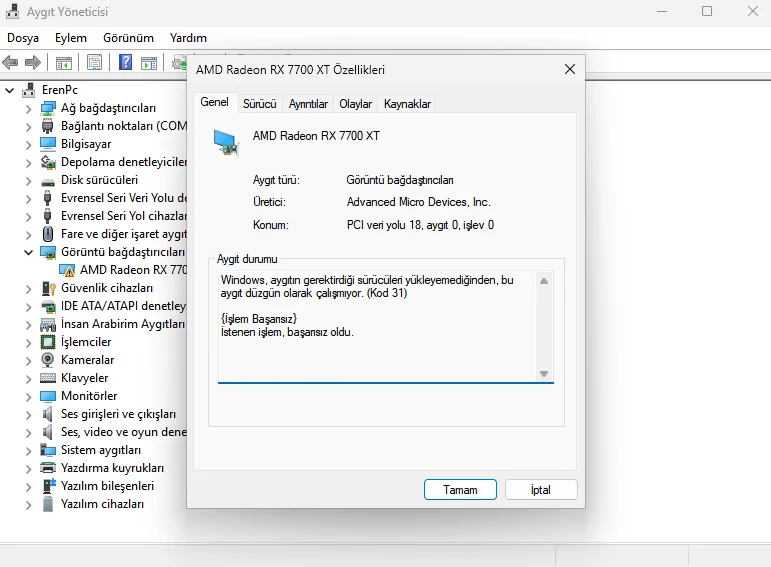
Task: Click the İşlemciler processor icon
Action: (48, 342)
